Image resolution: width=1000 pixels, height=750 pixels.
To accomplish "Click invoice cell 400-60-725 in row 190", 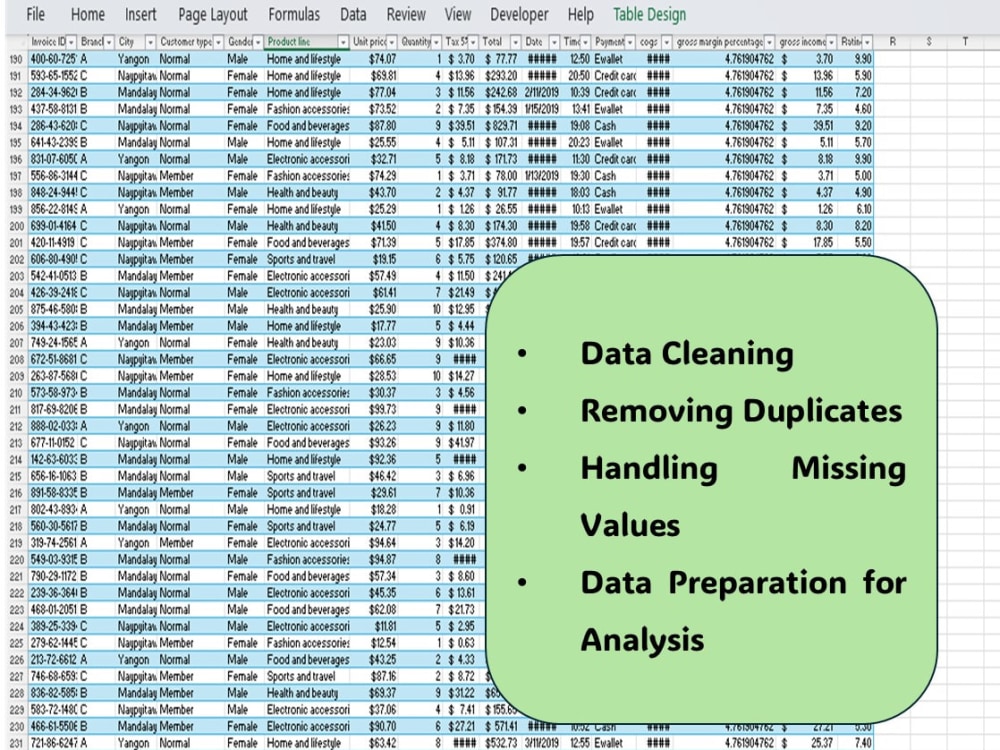I will click(x=53, y=59).
